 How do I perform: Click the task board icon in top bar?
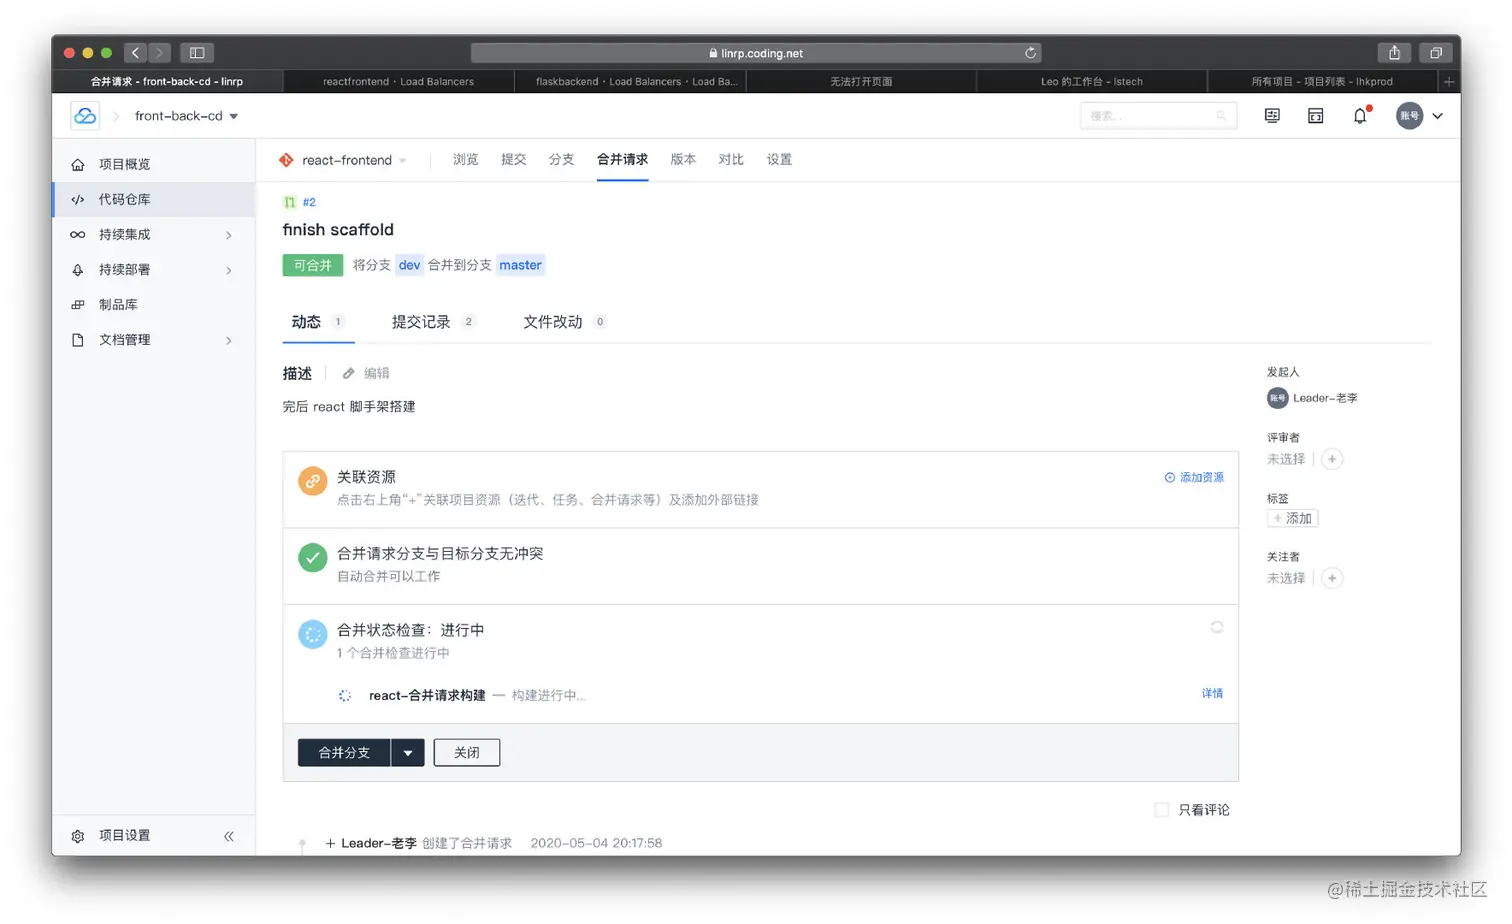(x=1272, y=116)
